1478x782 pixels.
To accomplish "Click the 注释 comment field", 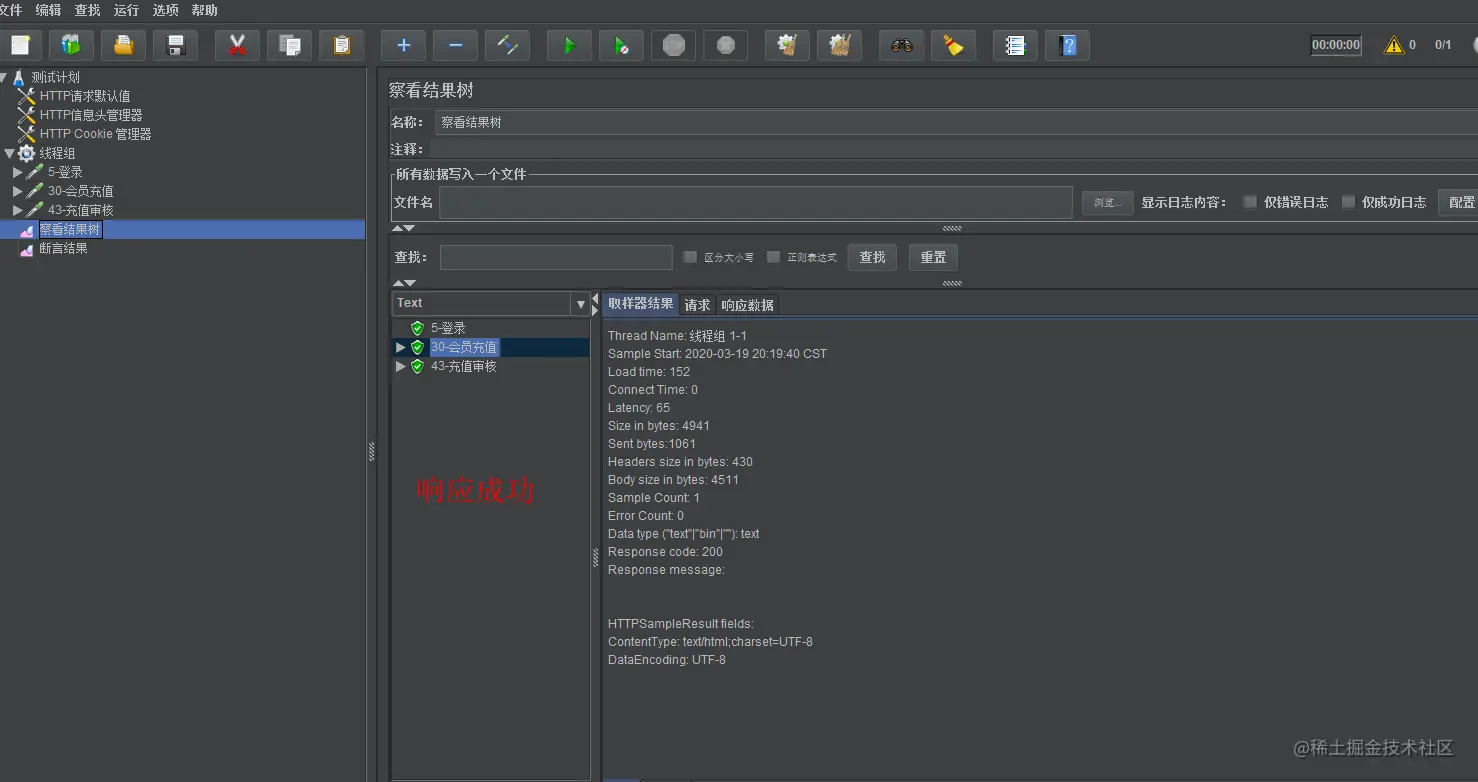I will (x=956, y=149).
